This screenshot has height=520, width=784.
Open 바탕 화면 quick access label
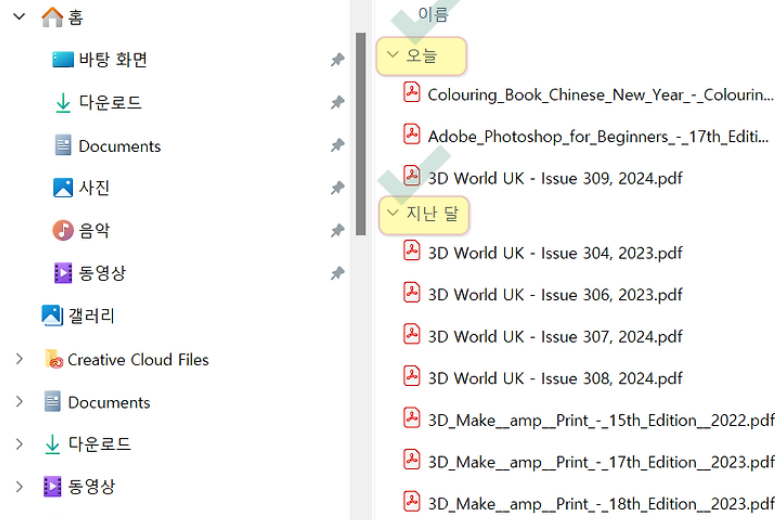click(113, 60)
